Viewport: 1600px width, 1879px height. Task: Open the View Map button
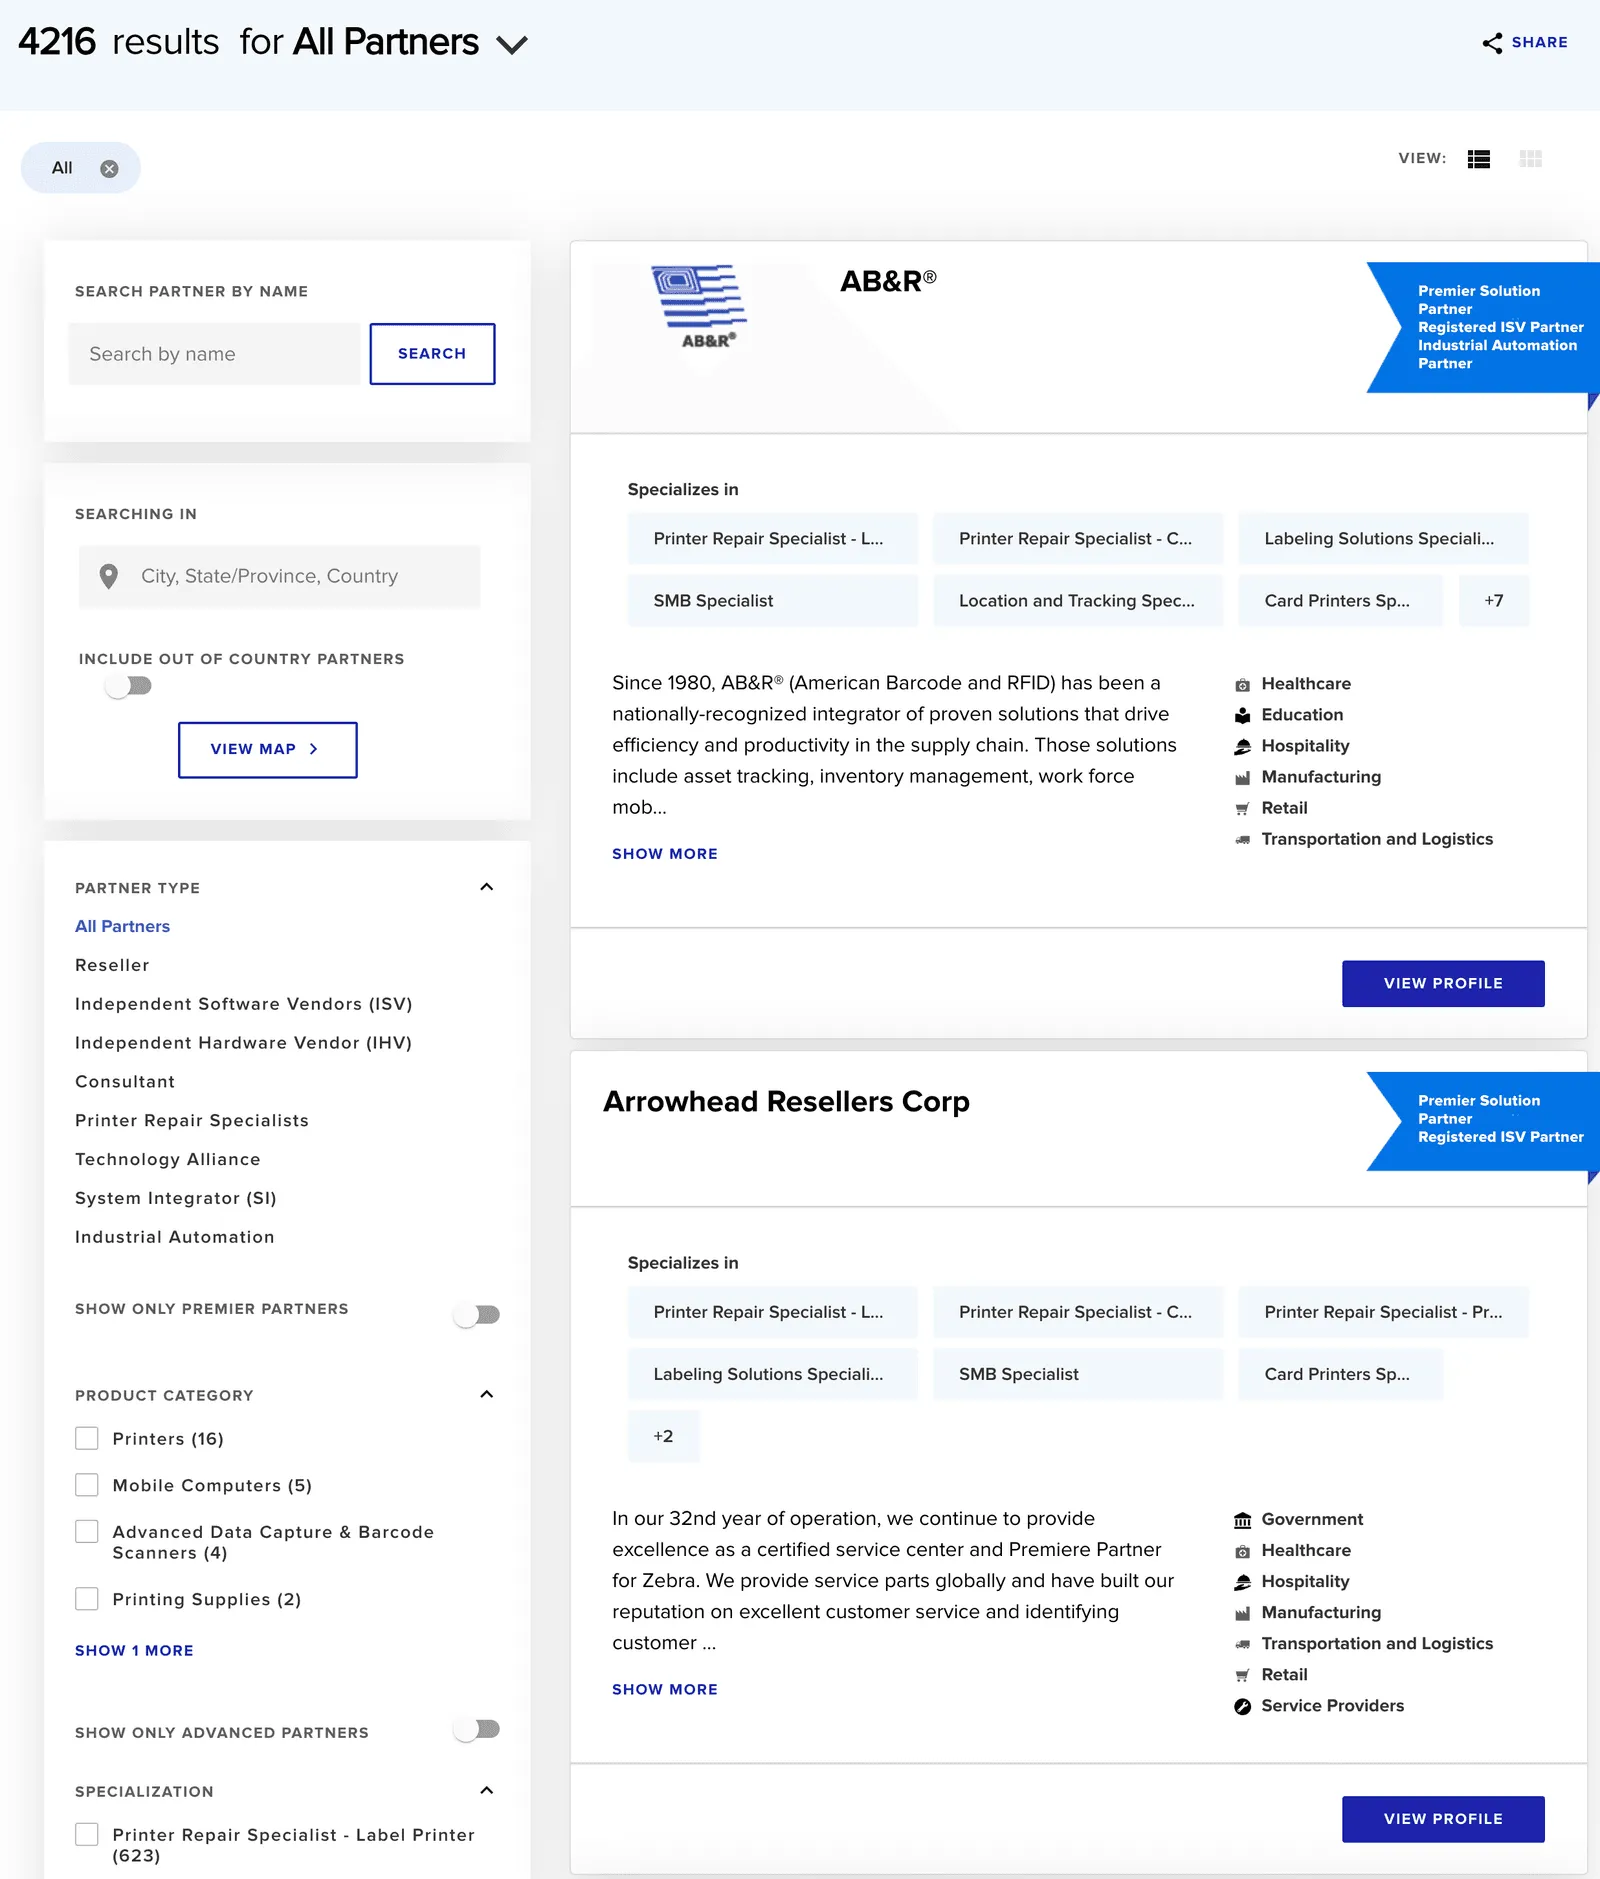click(x=267, y=750)
